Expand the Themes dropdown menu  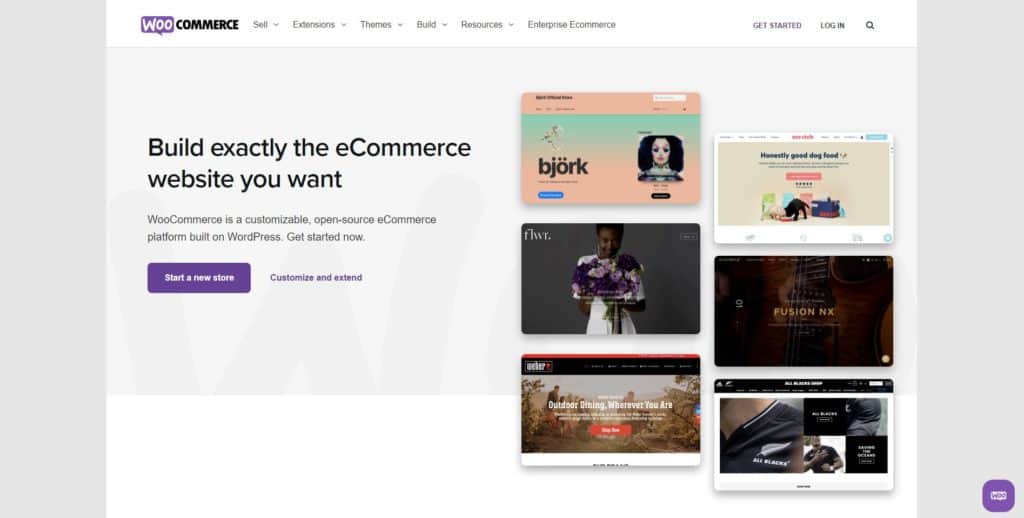(381, 25)
